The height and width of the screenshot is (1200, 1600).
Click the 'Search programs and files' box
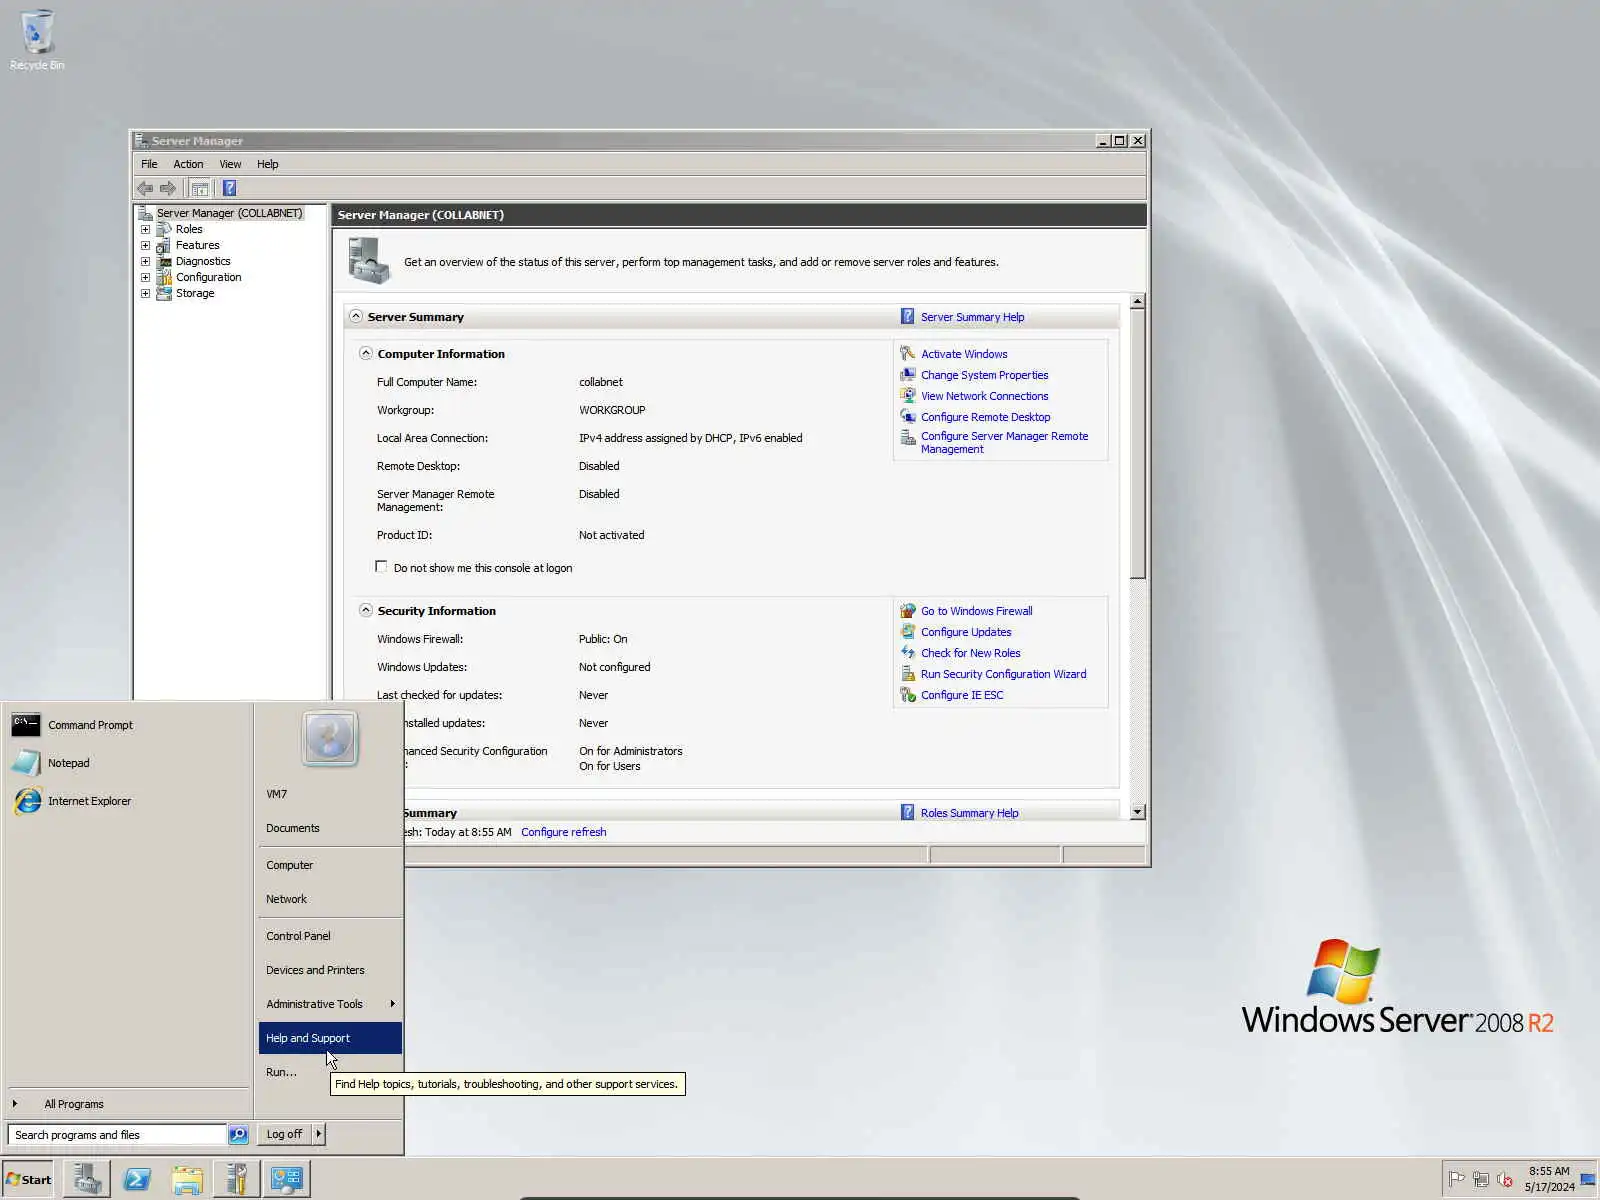tap(117, 1134)
